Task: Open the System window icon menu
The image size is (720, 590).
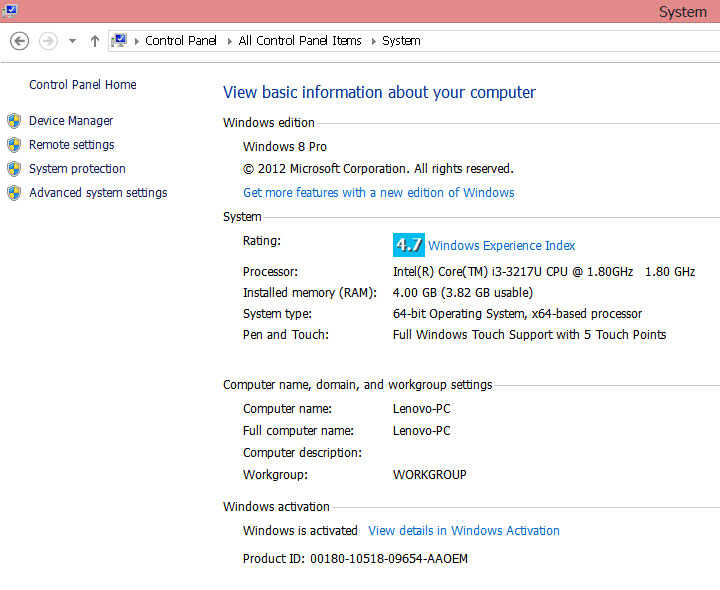Action: click(x=9, y=9)
